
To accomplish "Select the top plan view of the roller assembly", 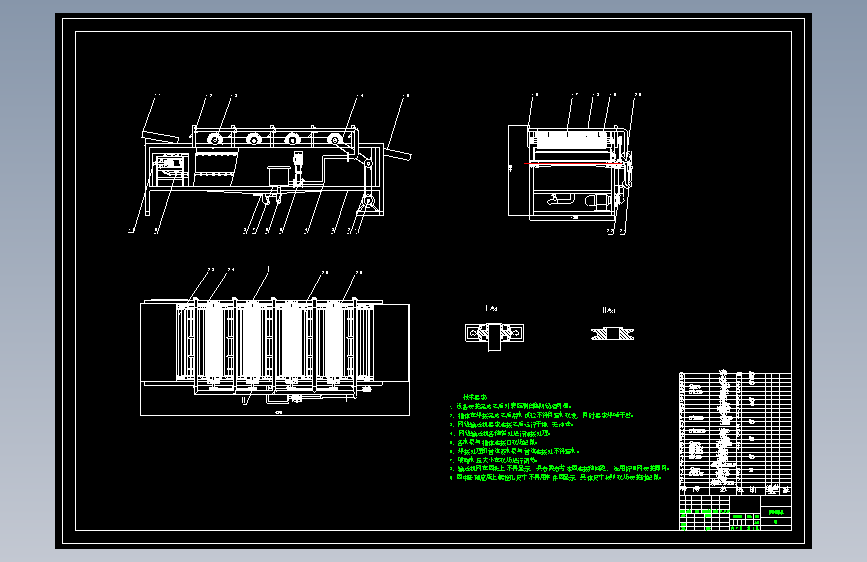I will (275, 342).
